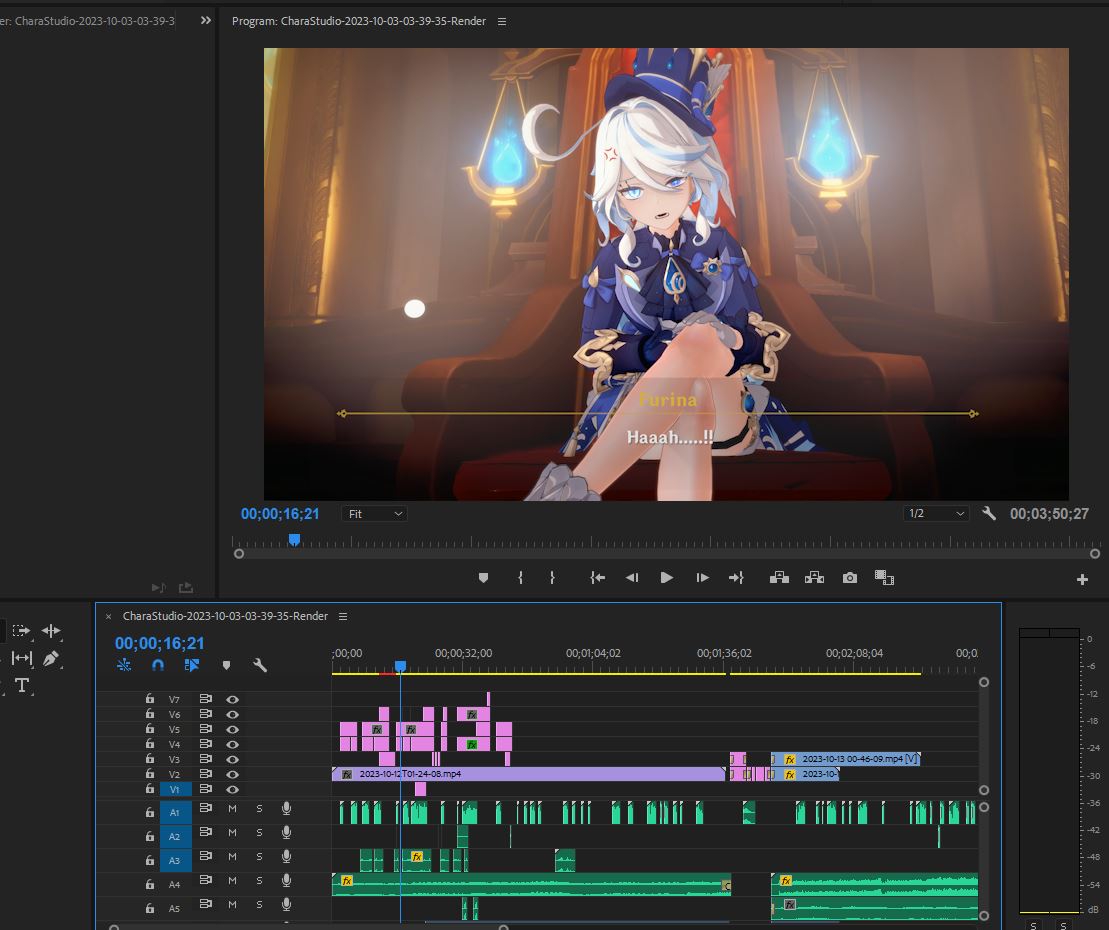Image resolution: width=1109 pixels, height=930 pixels.
Task: Hide track V2 with eye icon
Action: pyautogui.click(x=232, y=774)
